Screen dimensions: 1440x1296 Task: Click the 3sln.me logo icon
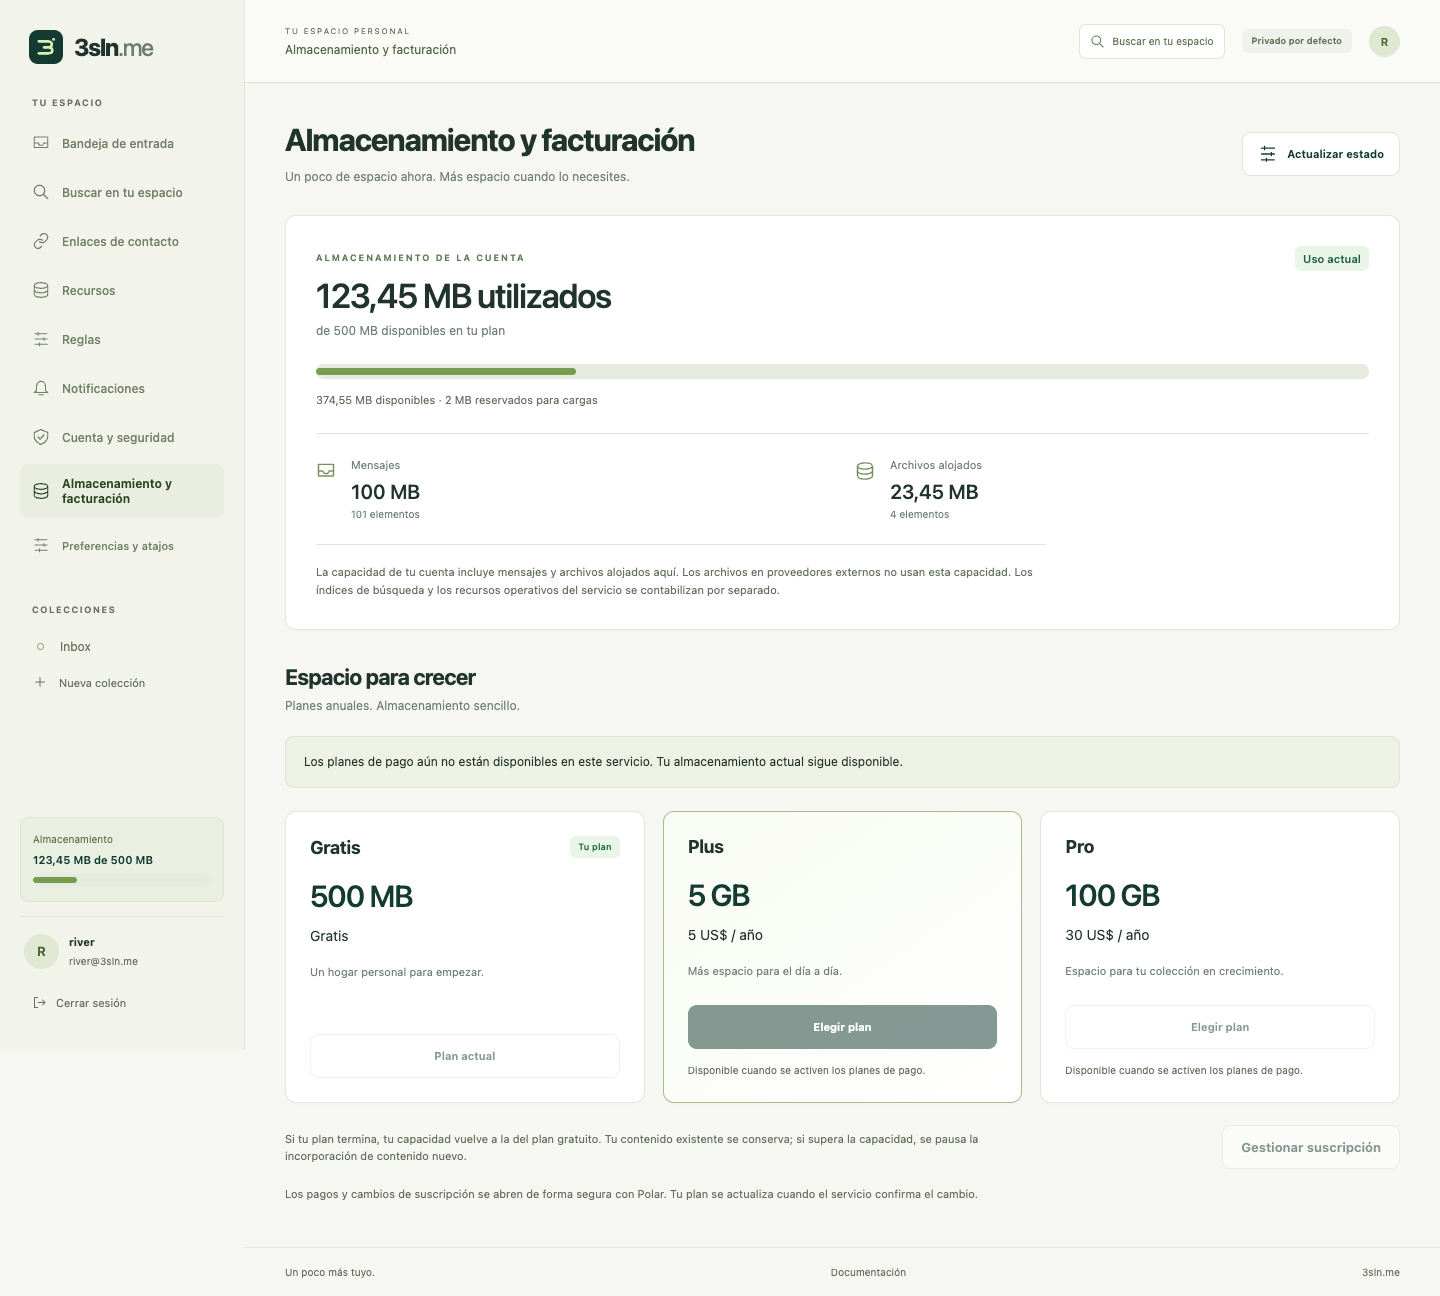(46, 47)
